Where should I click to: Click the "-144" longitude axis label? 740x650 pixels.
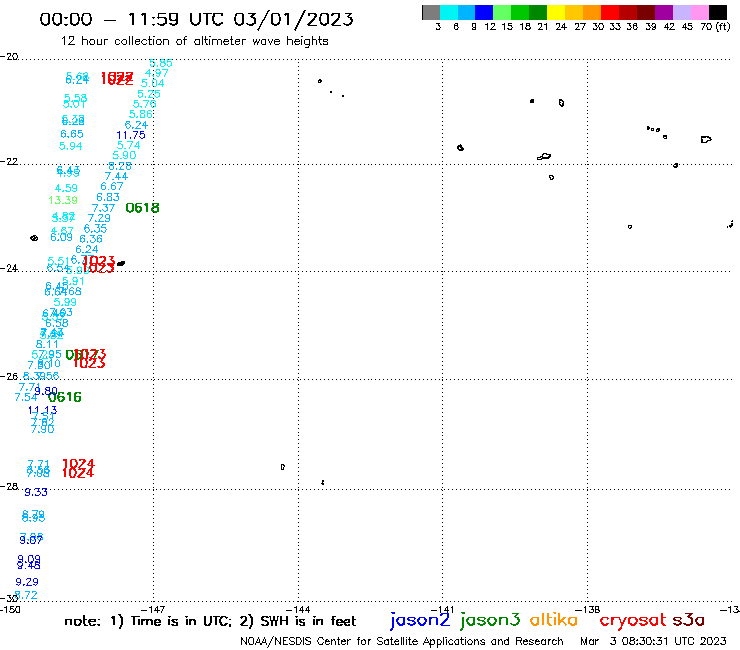click(x=298, y=609)
